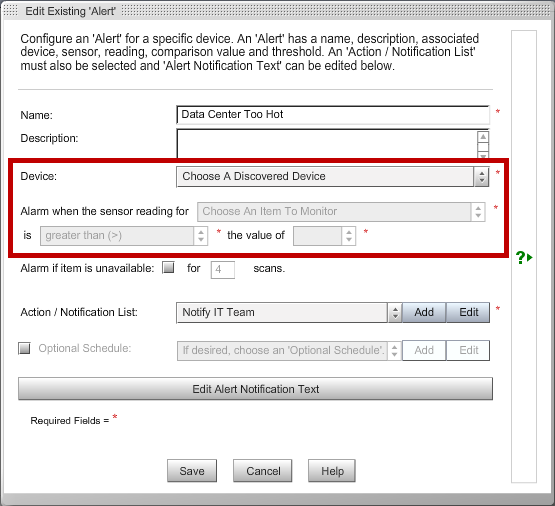Image resolution: width=555 pixels, height=506 pixels.
Task: Click Edit next to Notify IT Team
Action: tap(469, 312)
